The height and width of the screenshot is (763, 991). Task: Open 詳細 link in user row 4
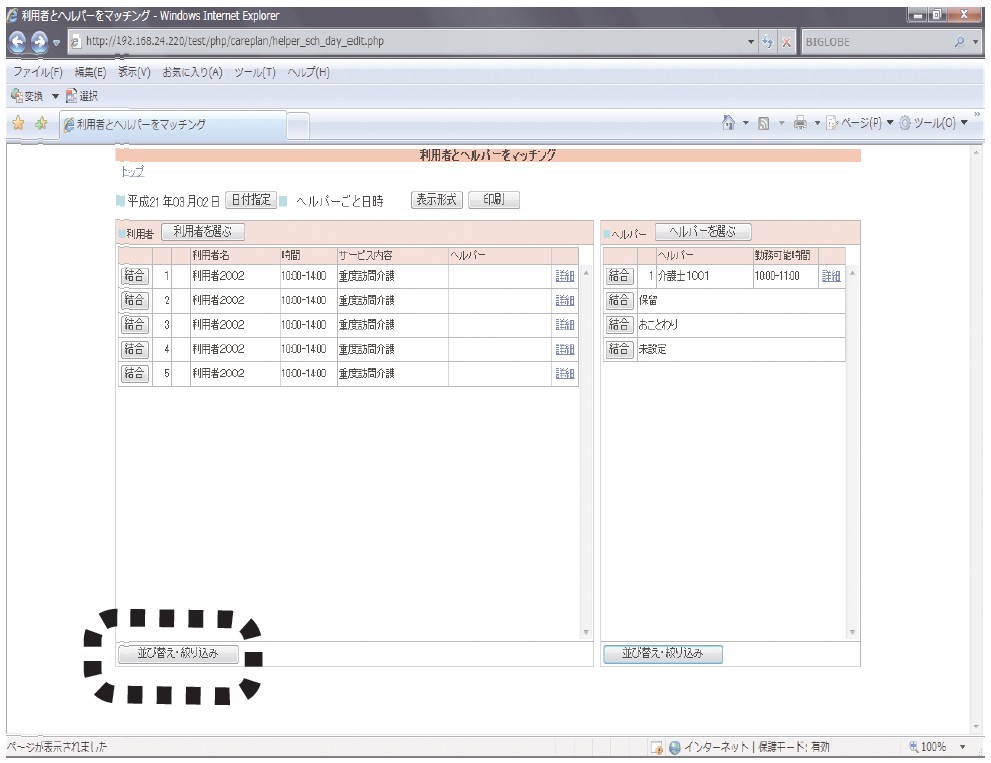(565, 350)
